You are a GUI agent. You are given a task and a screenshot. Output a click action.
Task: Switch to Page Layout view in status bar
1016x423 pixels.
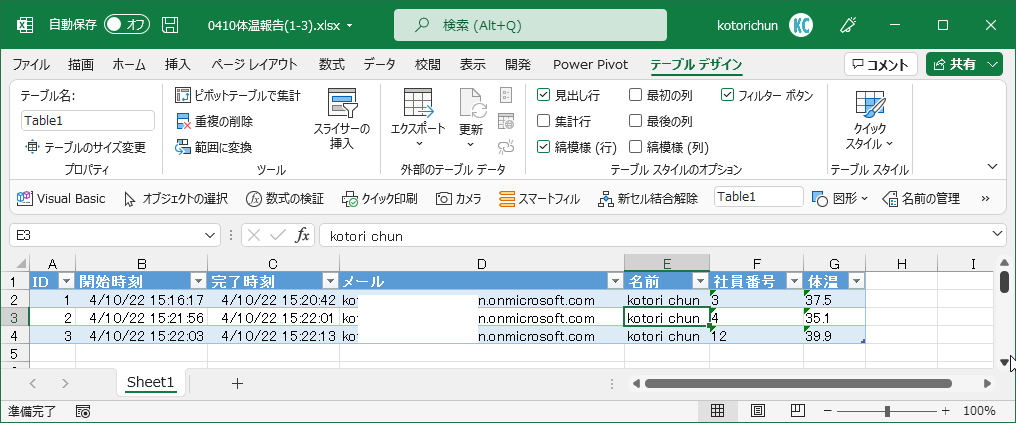pos(757,411)
